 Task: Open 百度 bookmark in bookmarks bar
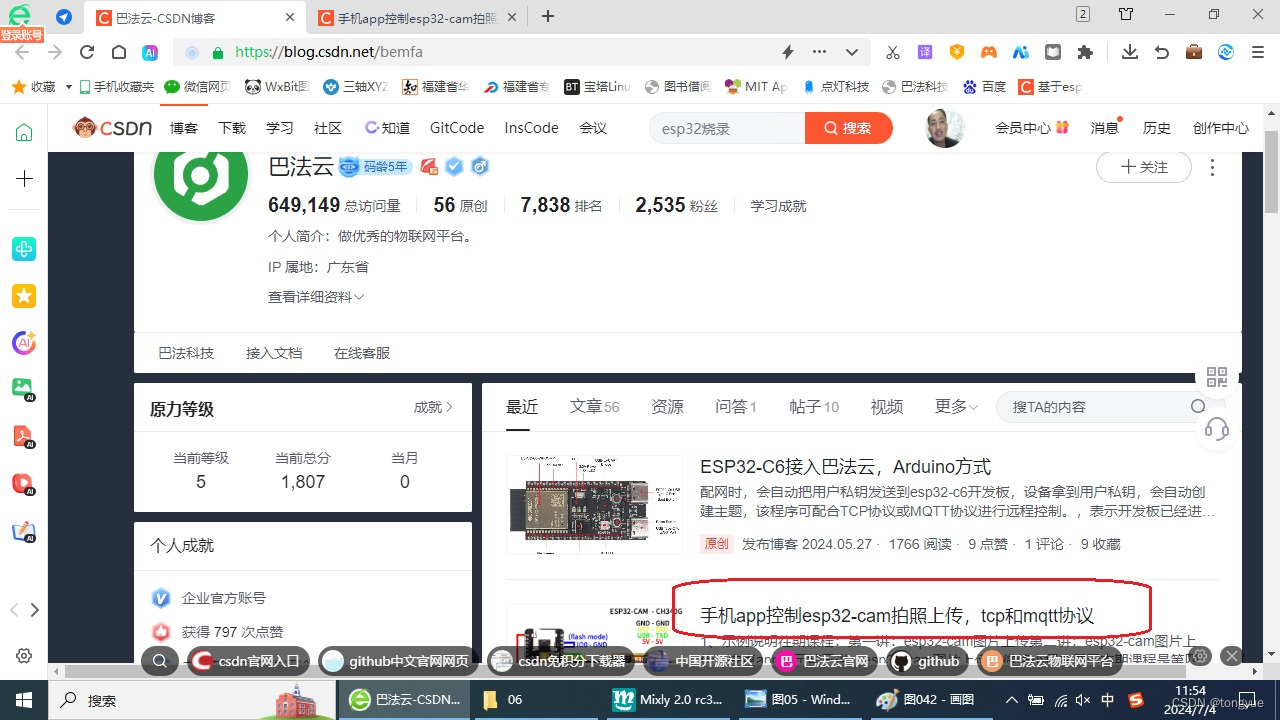coord(984,87)
